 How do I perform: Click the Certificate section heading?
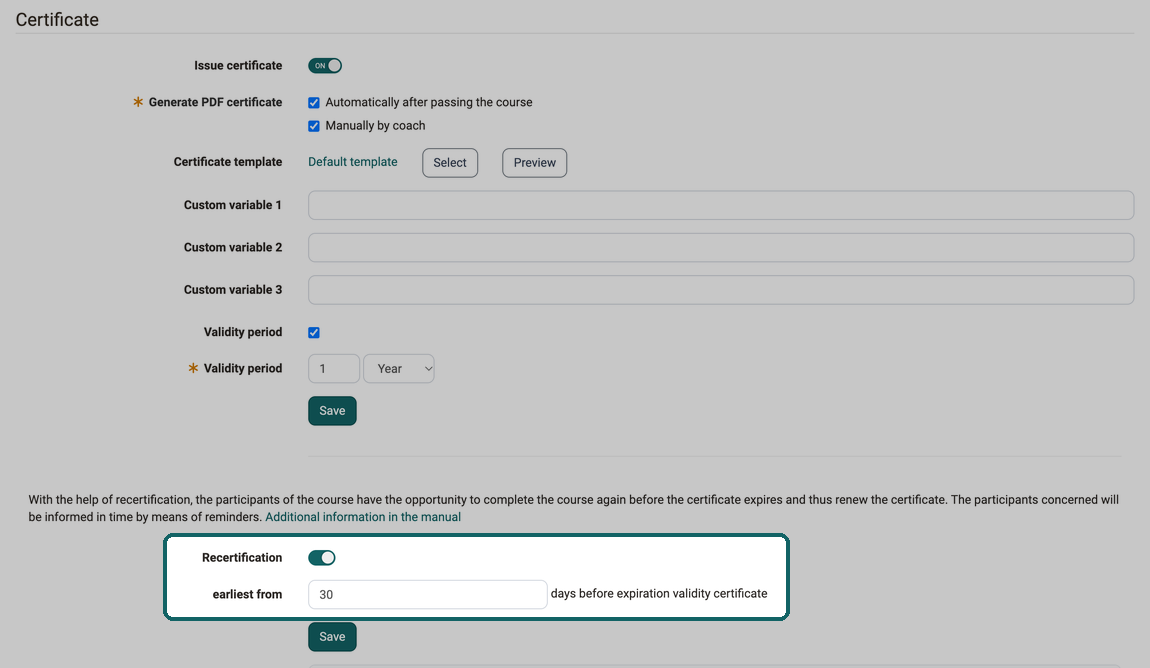click(x=57, y=20)
